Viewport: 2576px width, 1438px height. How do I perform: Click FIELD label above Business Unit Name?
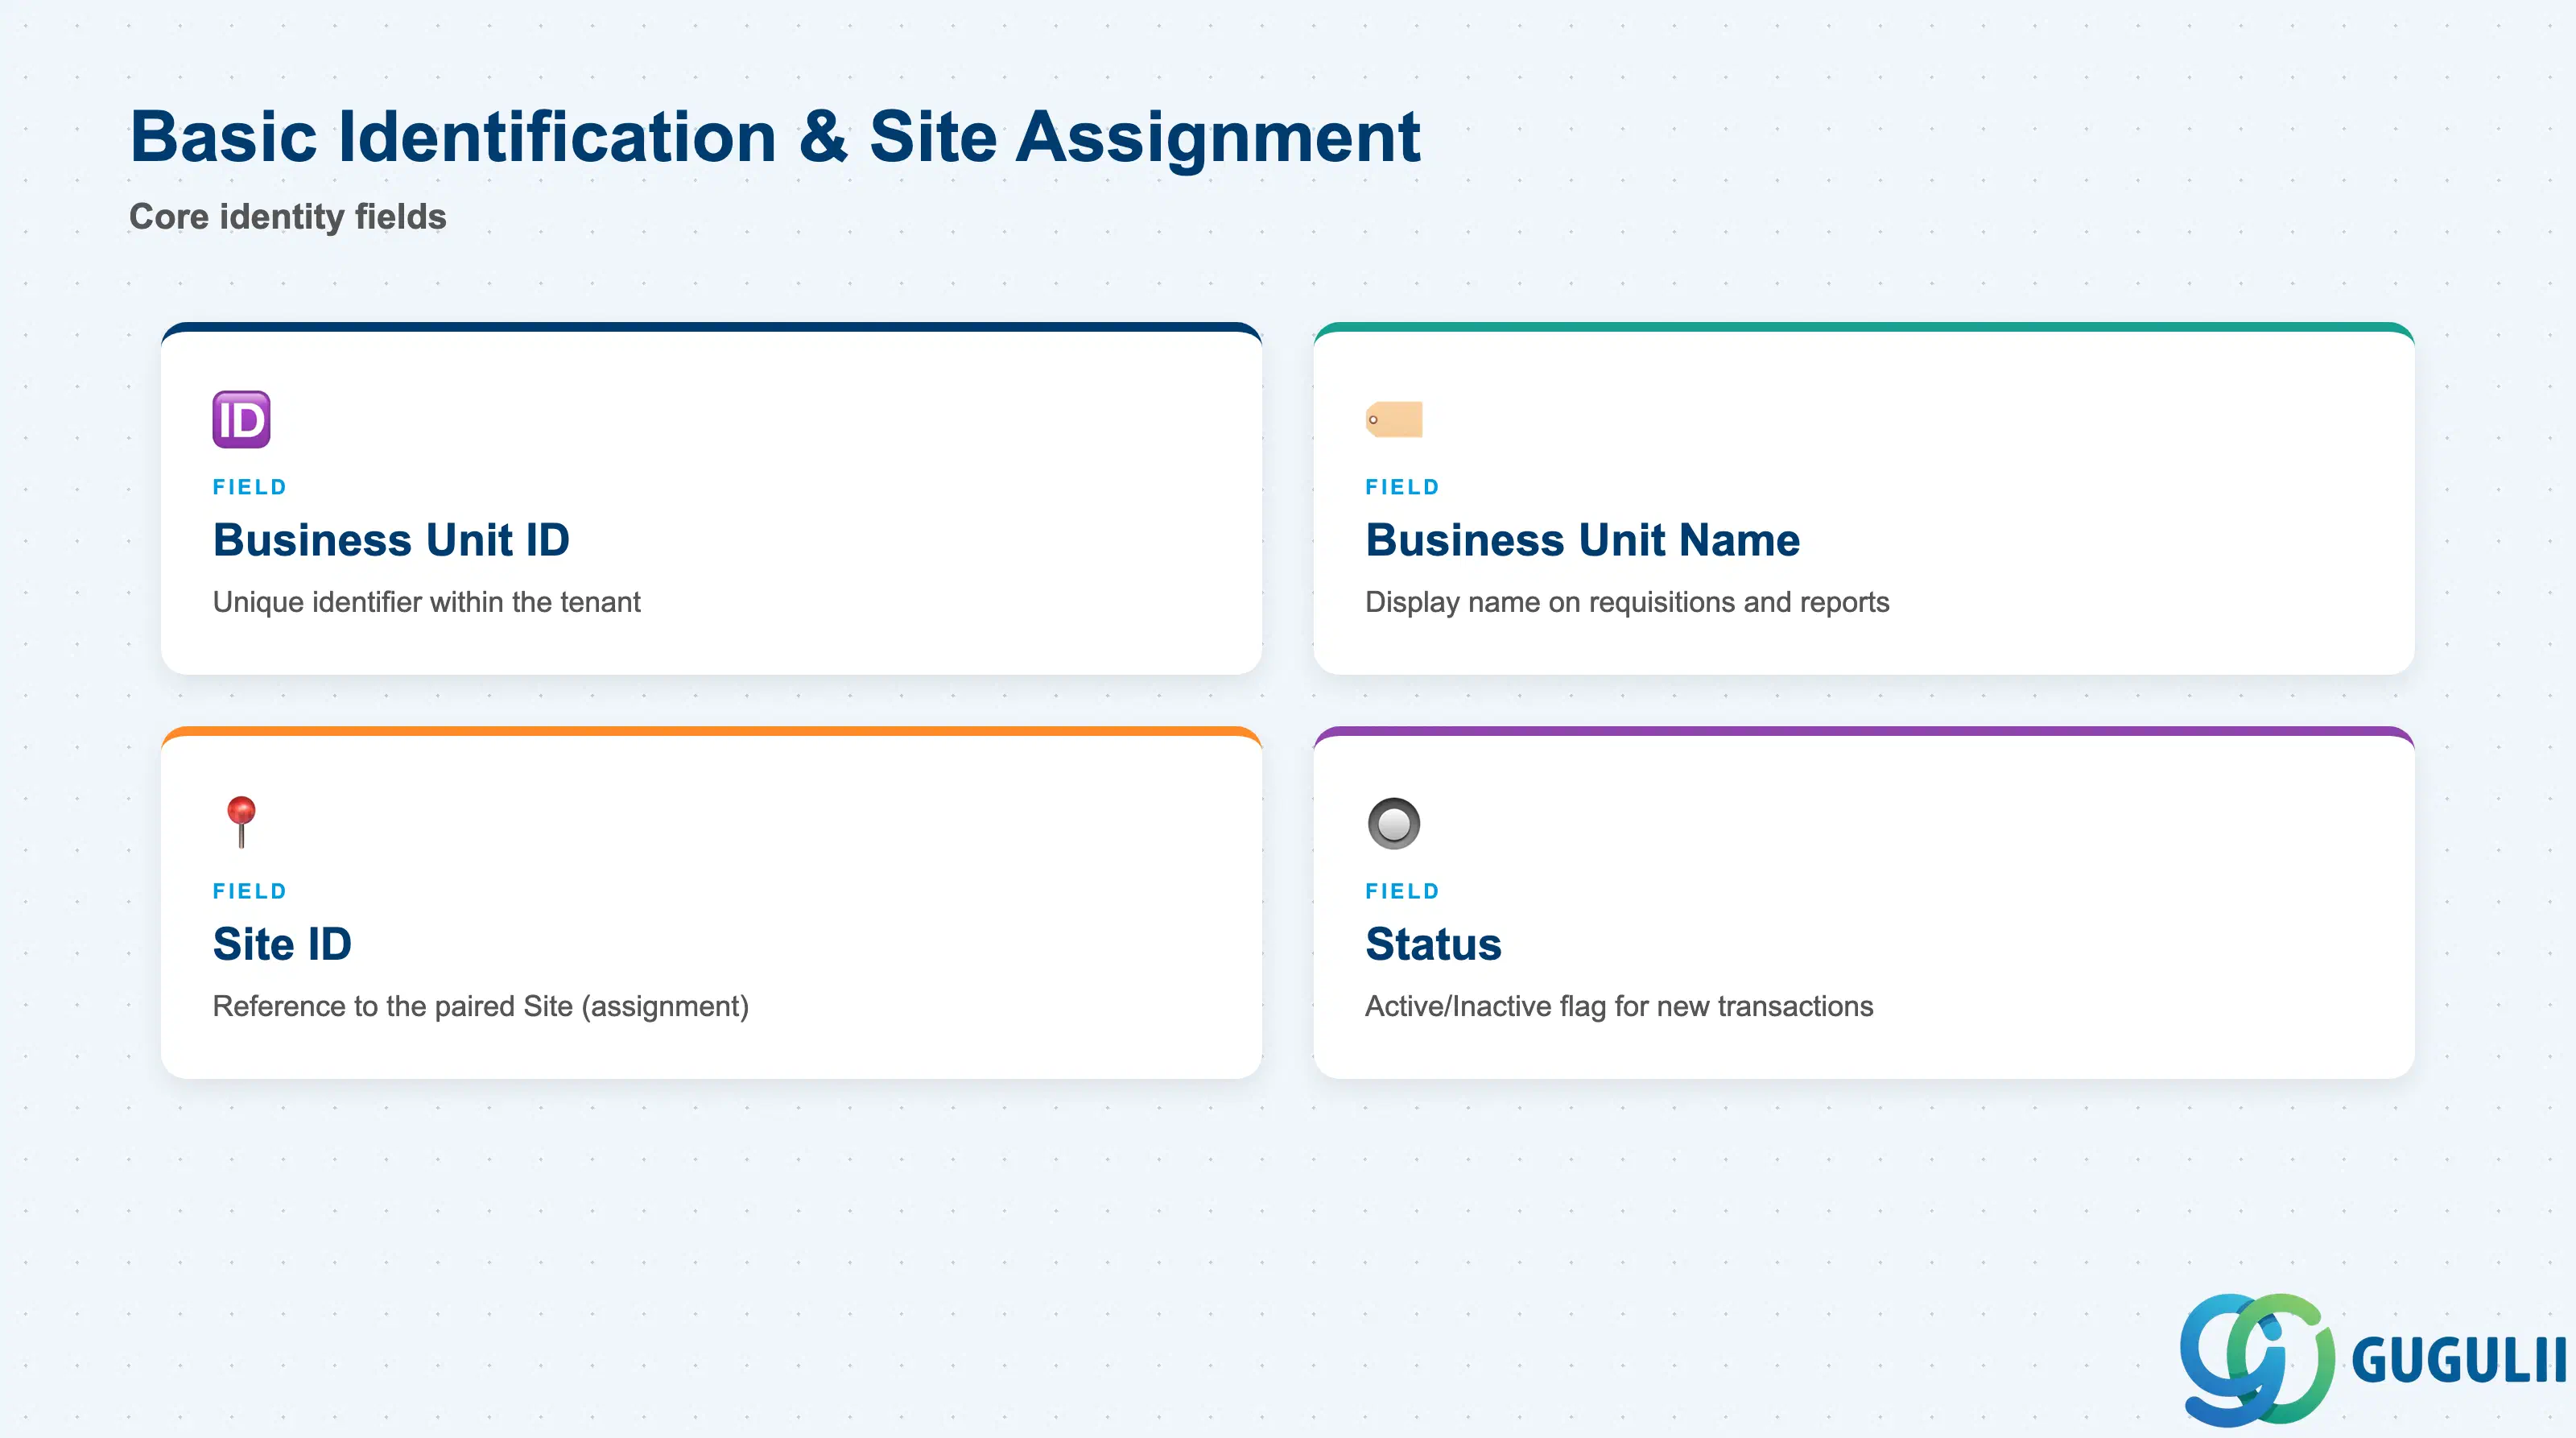1402,487
